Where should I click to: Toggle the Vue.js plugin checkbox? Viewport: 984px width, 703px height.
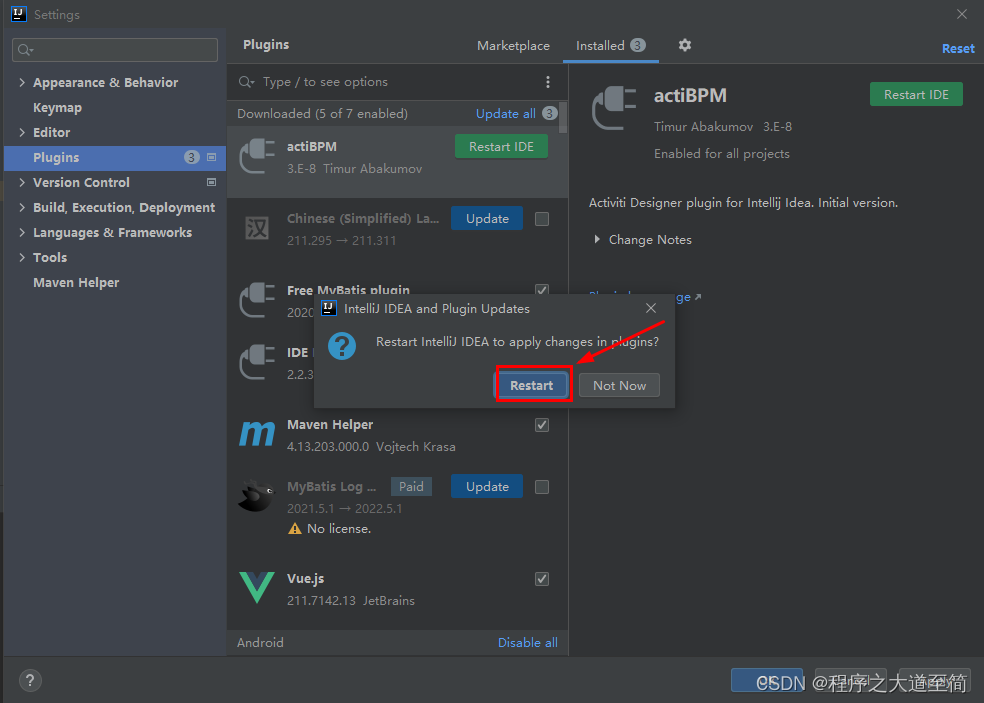coord(542,579)
